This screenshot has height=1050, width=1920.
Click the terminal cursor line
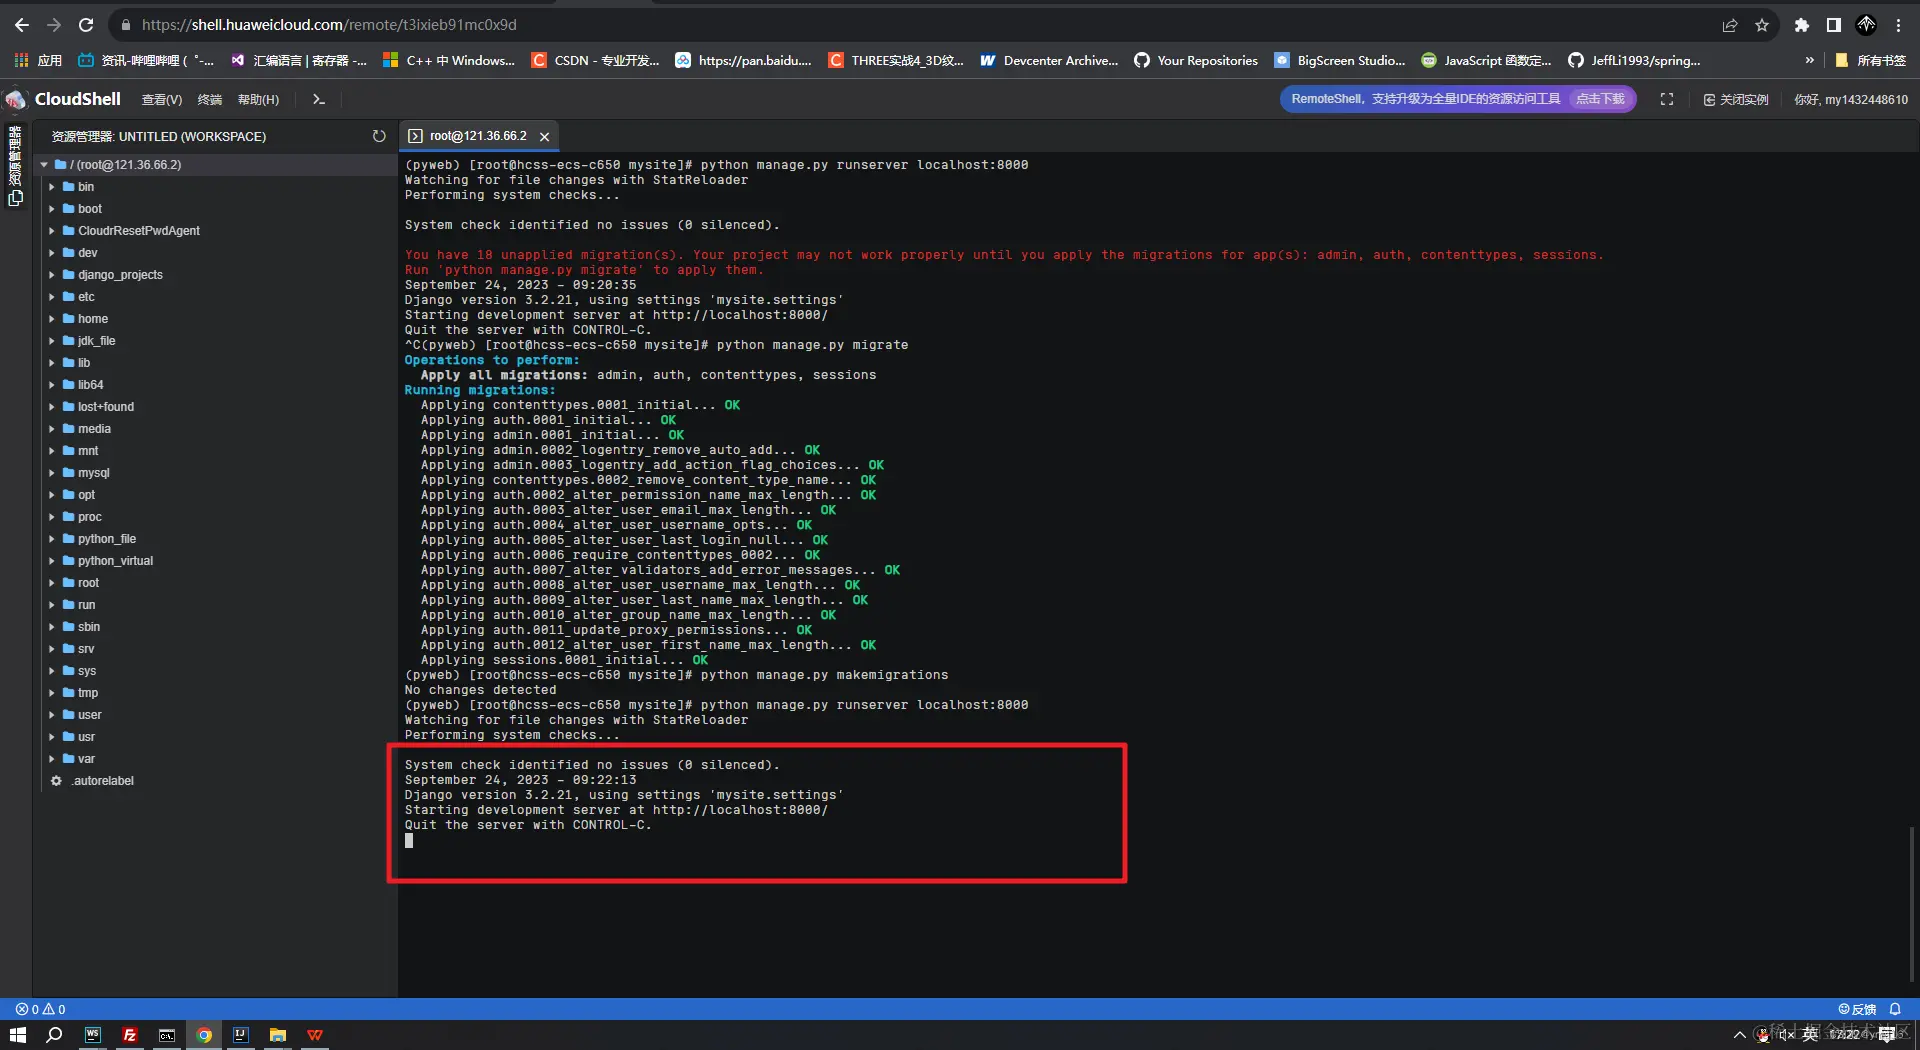(x=409, y=841)
